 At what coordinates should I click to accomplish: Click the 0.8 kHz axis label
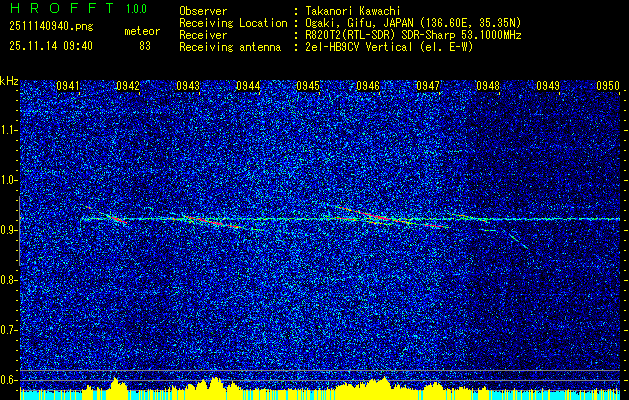coord(9,280)
